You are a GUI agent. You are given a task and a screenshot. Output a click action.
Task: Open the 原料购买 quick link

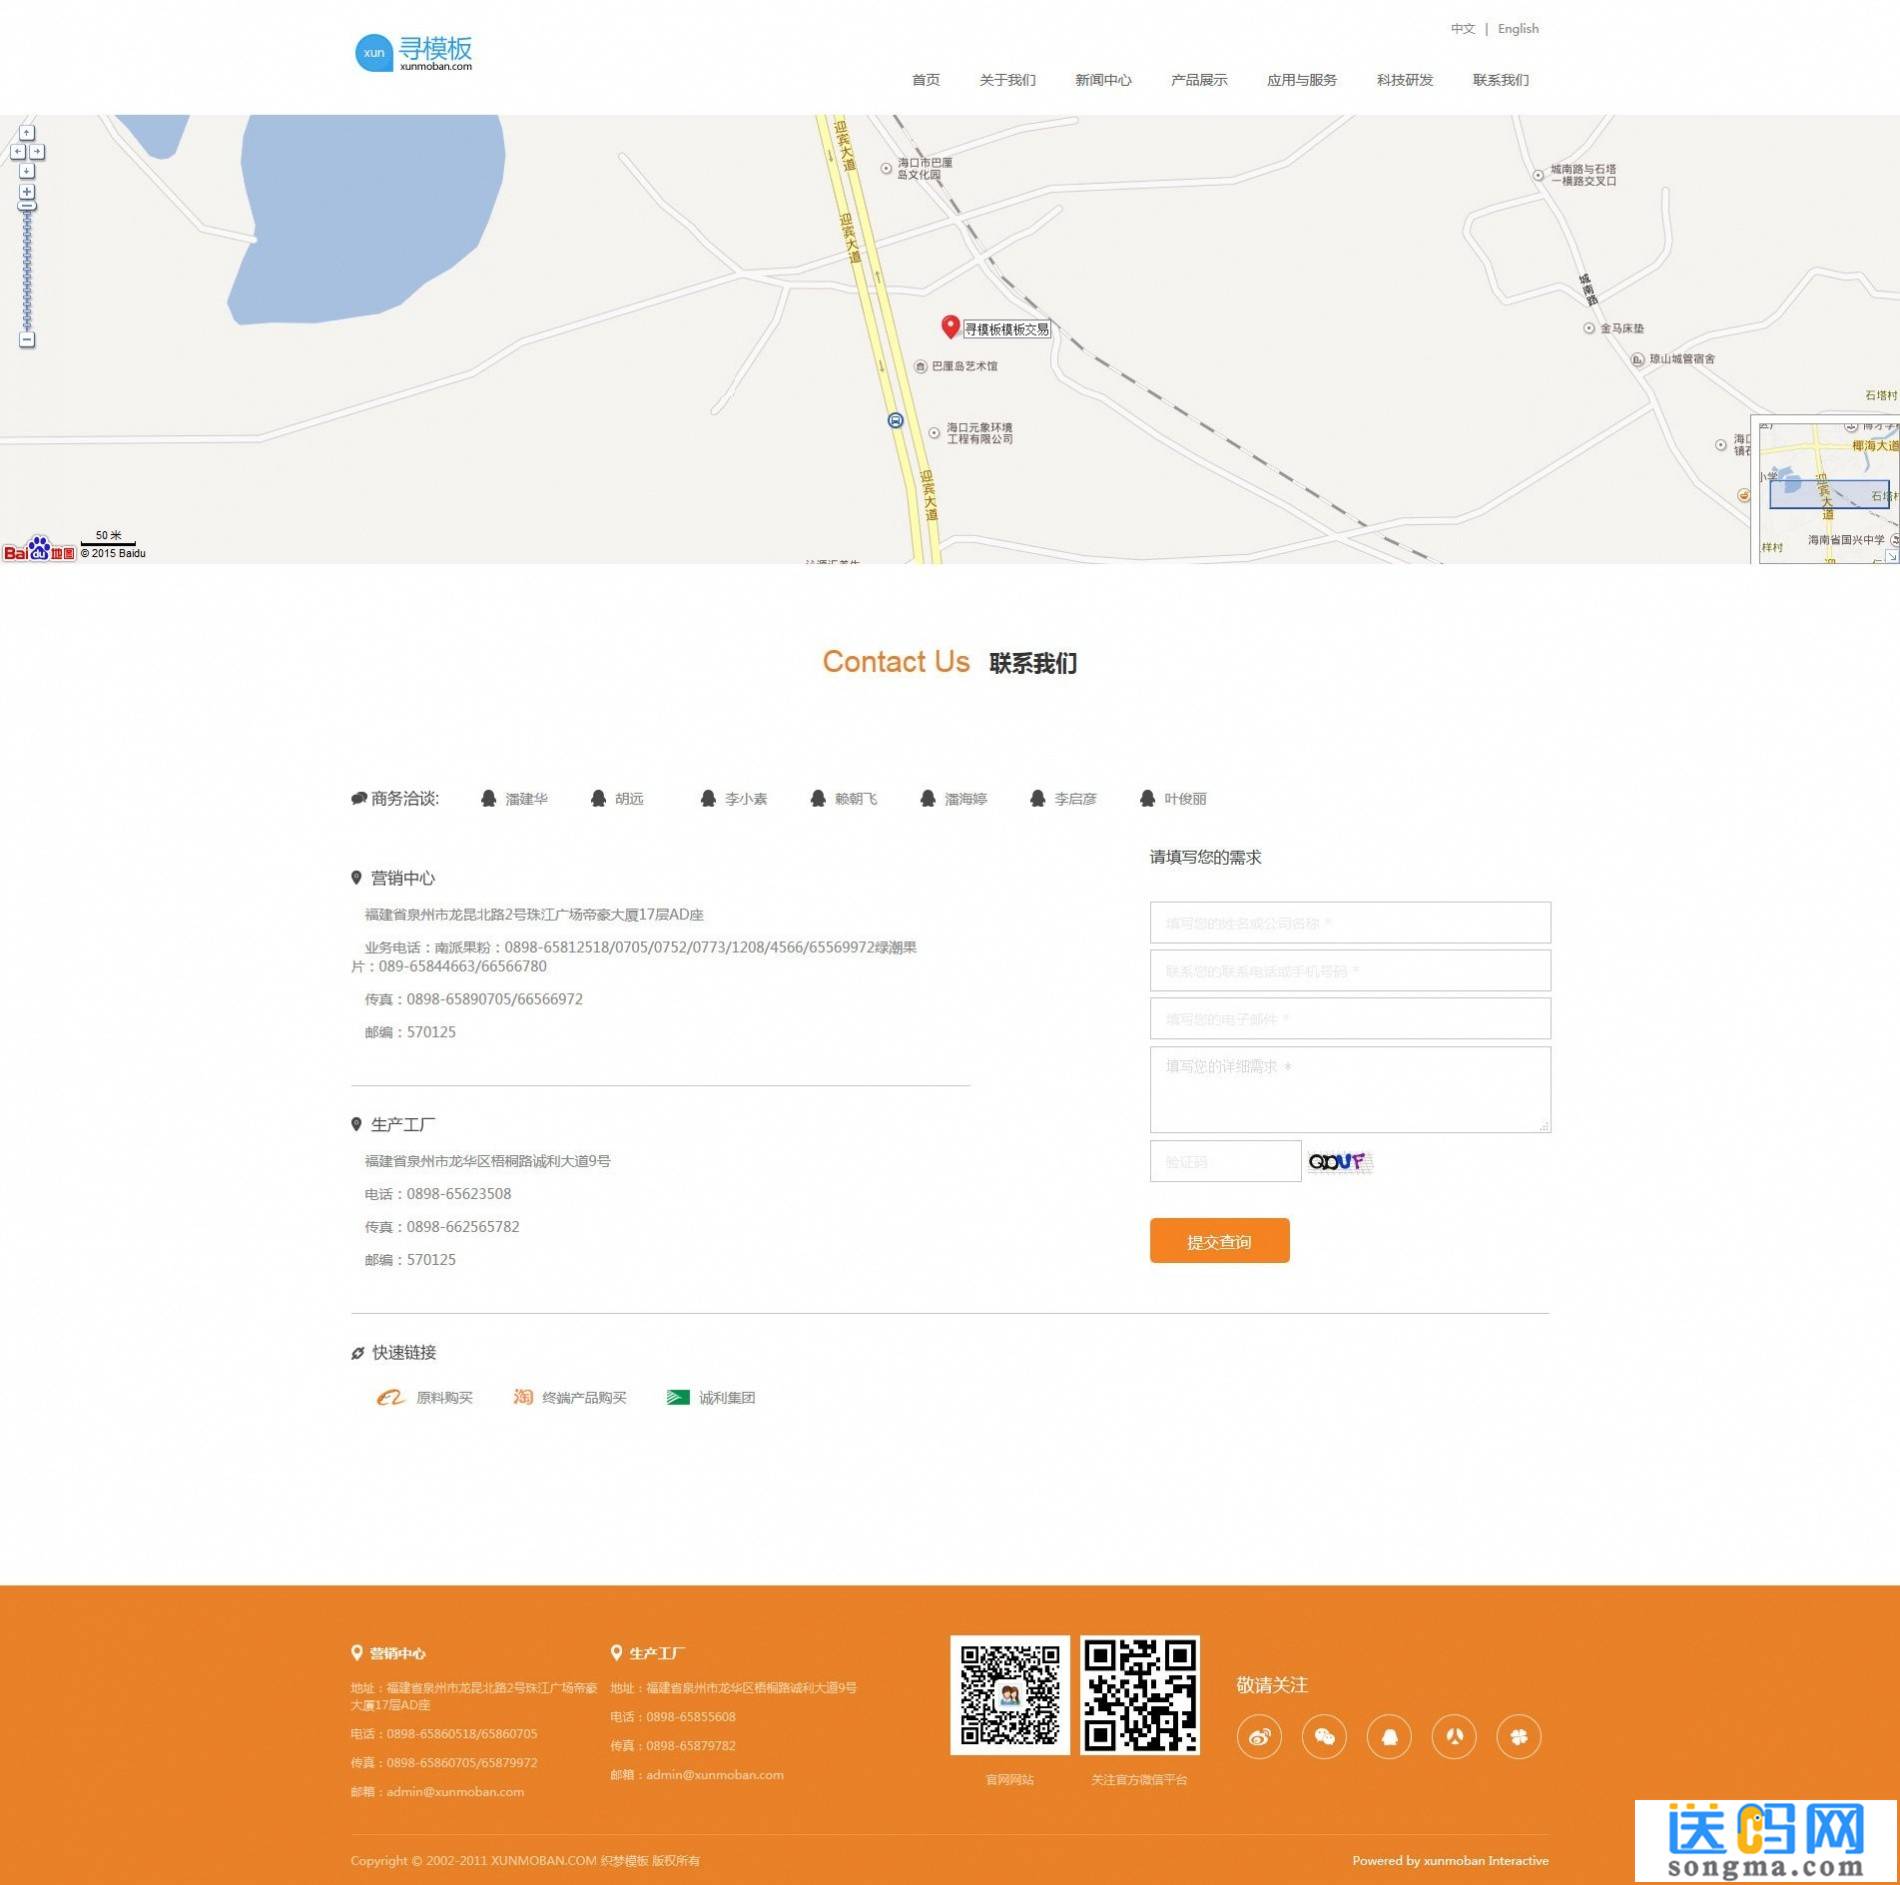445,1398
